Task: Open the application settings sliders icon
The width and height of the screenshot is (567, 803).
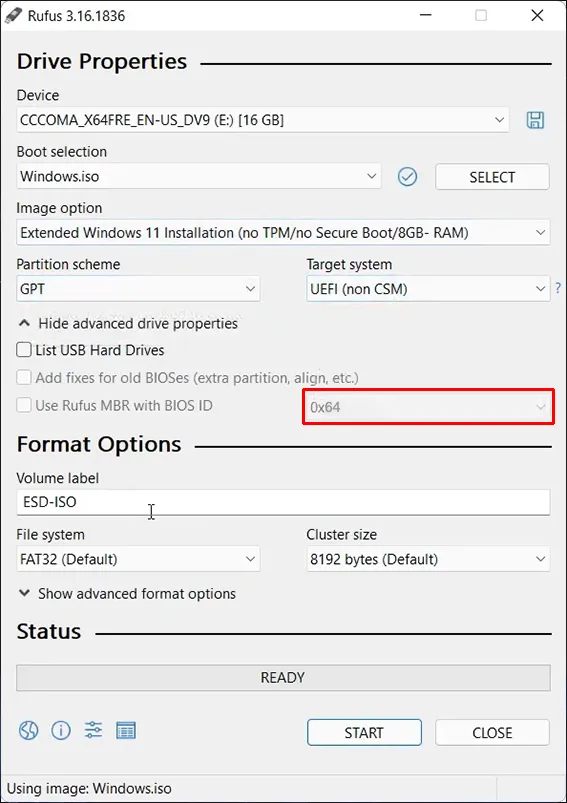Action: [93, 730]
